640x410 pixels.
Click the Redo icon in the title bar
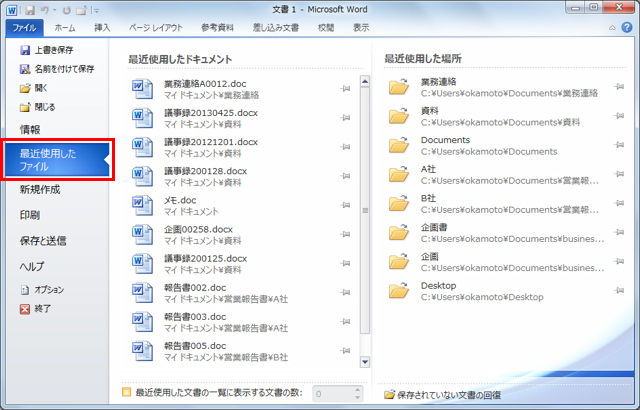tap(67, 10)
